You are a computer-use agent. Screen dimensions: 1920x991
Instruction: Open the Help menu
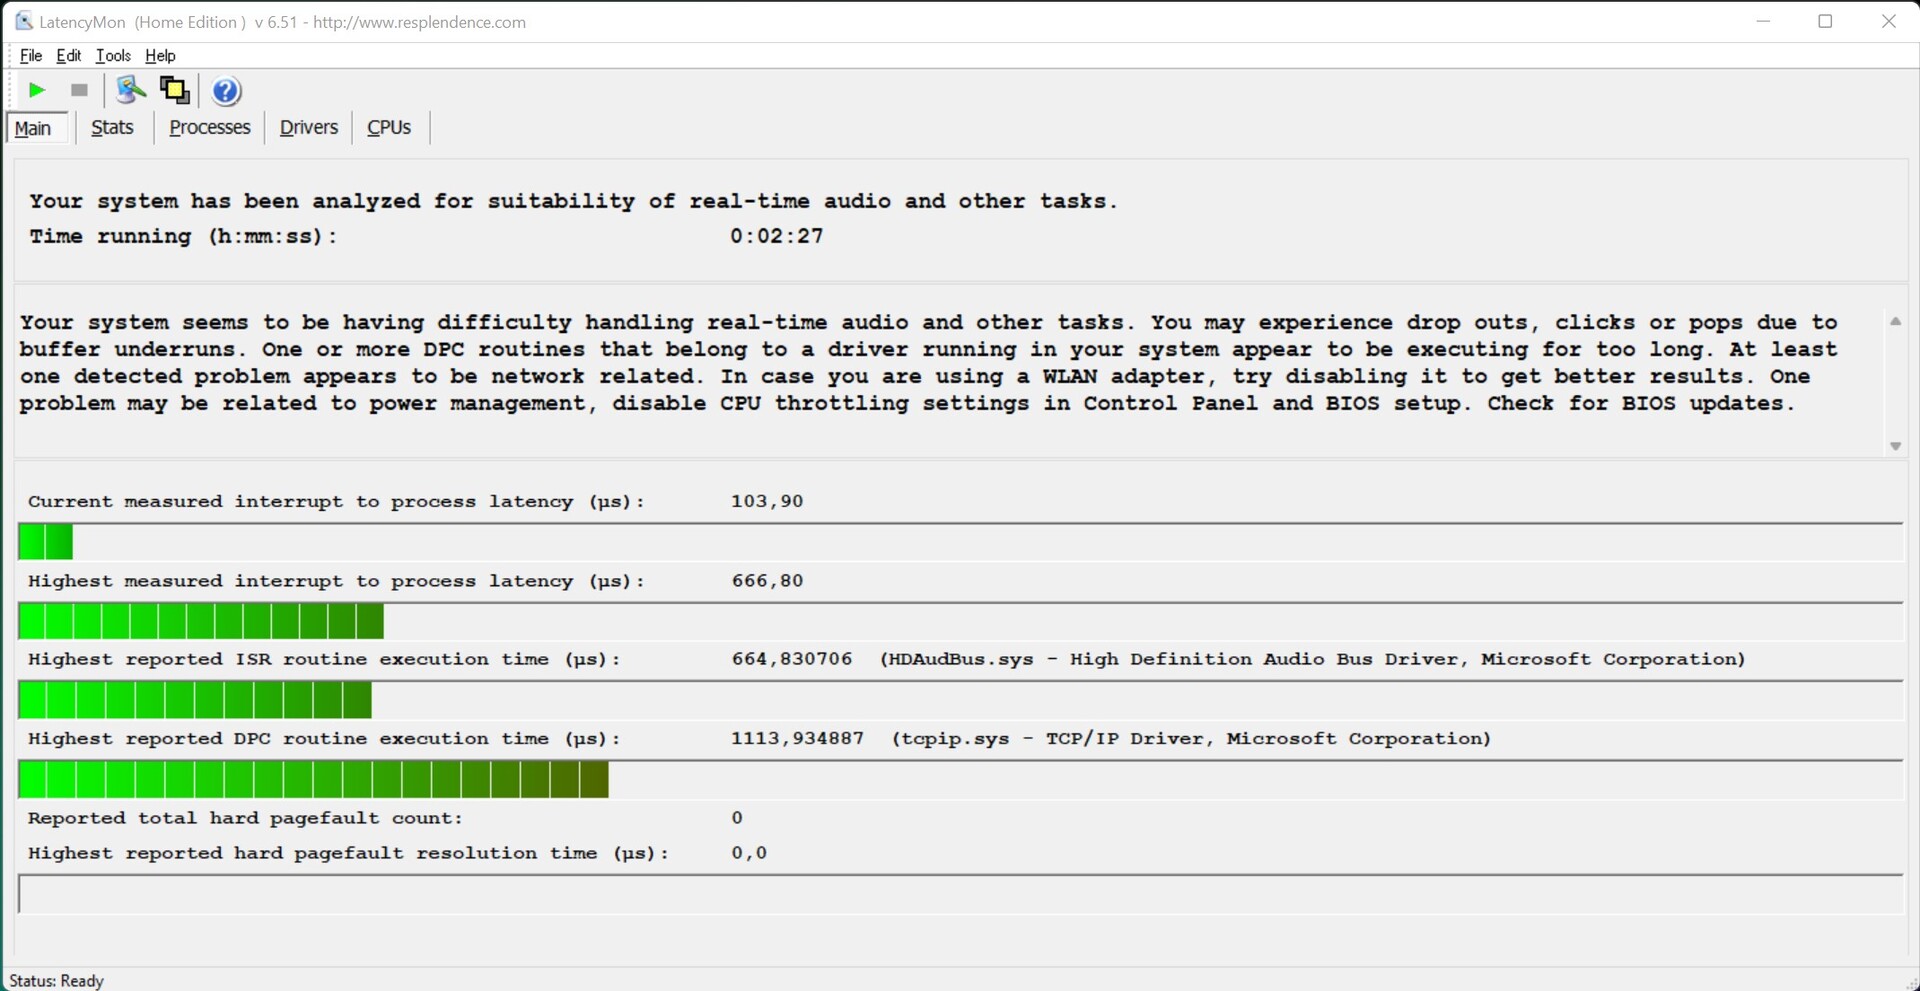click(160, 56)
